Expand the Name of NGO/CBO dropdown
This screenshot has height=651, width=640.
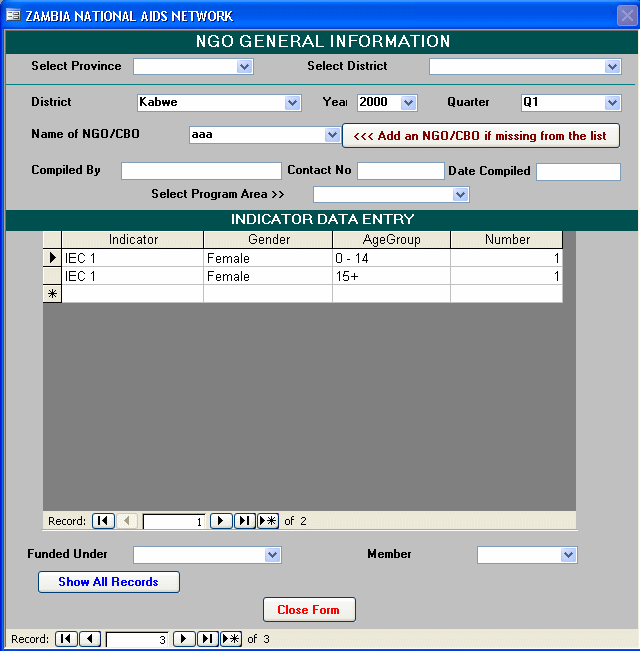coord(332,135)
